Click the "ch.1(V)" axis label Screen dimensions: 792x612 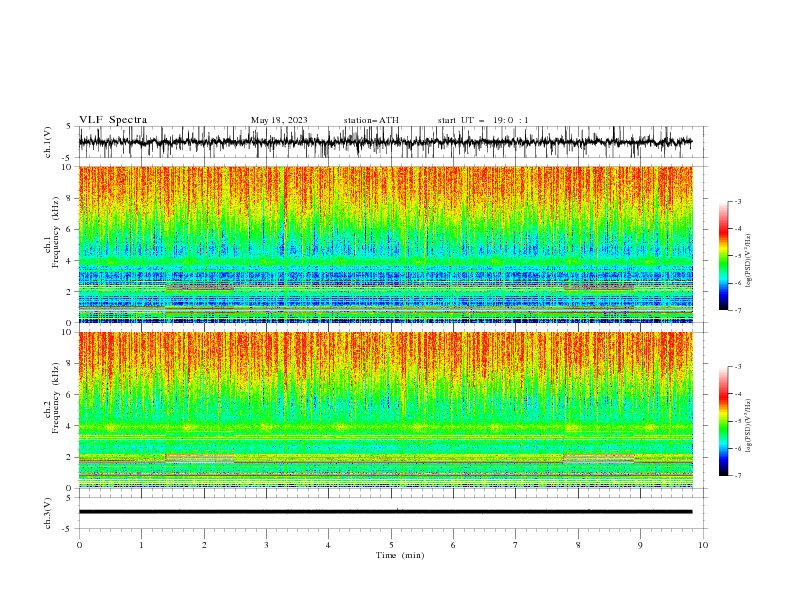tap(48, 142)
